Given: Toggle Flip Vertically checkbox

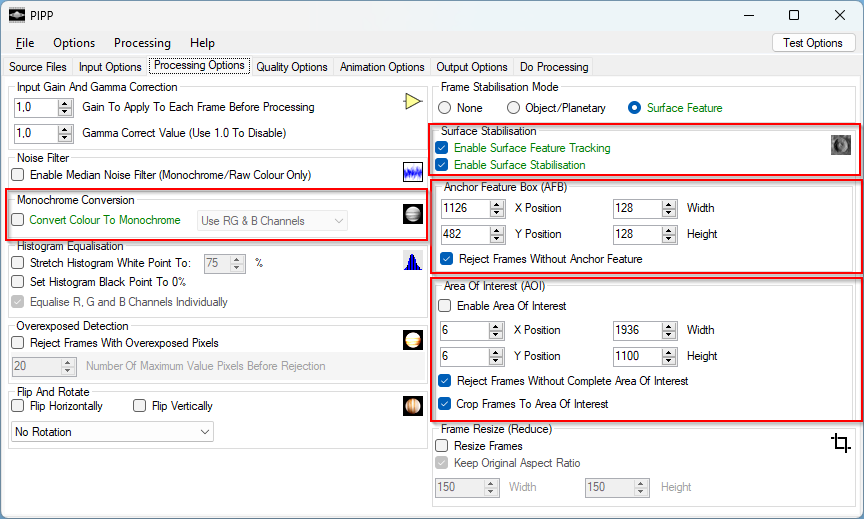Looking at the screenshot, I should 139,406.
